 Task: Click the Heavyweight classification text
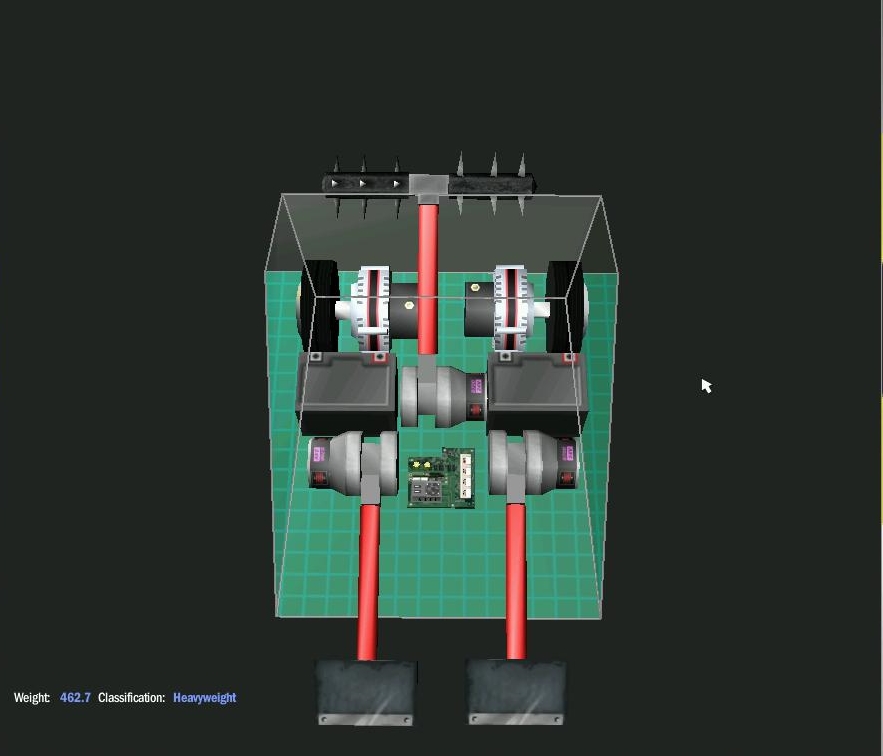pos(204,698)
